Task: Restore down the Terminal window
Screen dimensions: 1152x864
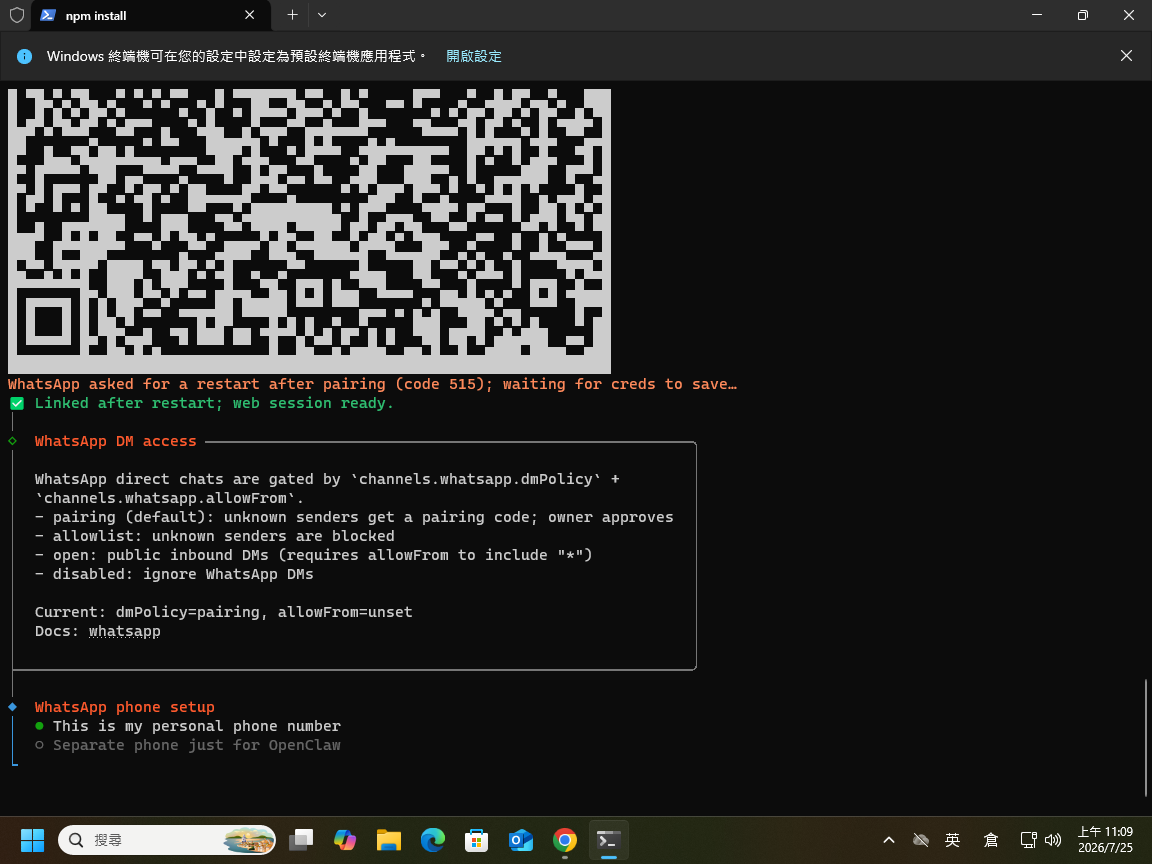Action: click(x=1082, y=15)
